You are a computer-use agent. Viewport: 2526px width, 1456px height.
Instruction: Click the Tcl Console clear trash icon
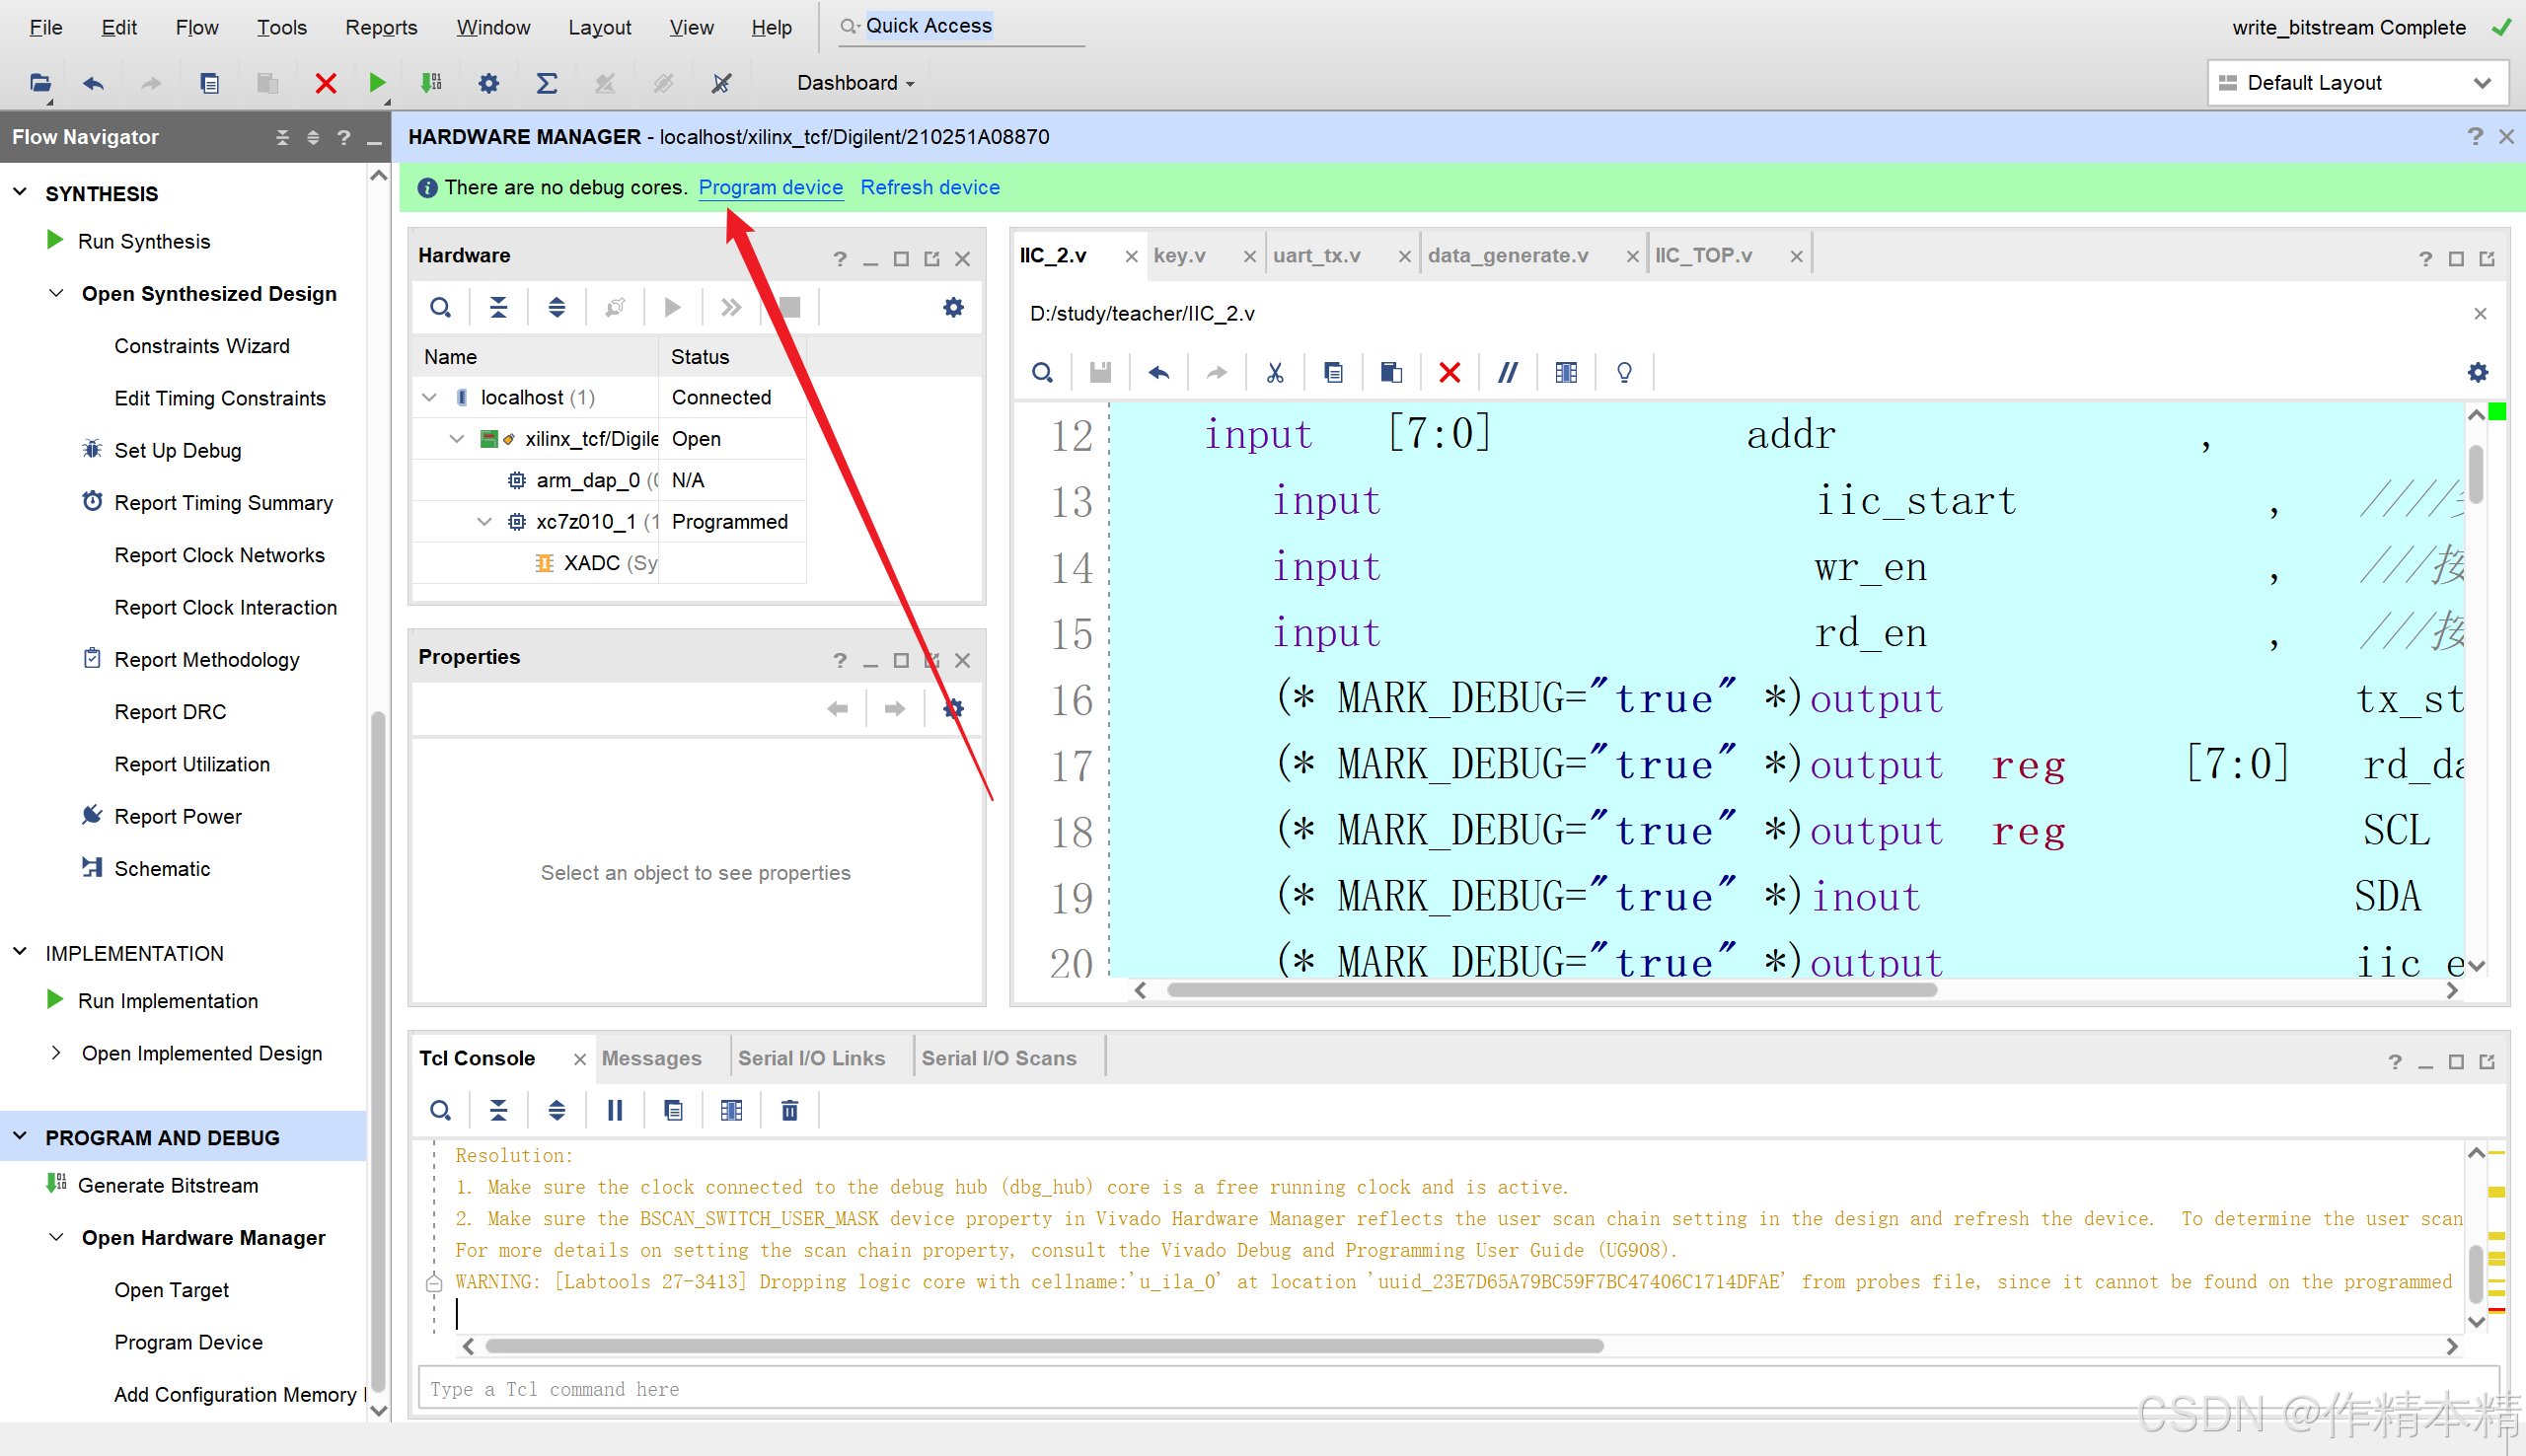789,1110
